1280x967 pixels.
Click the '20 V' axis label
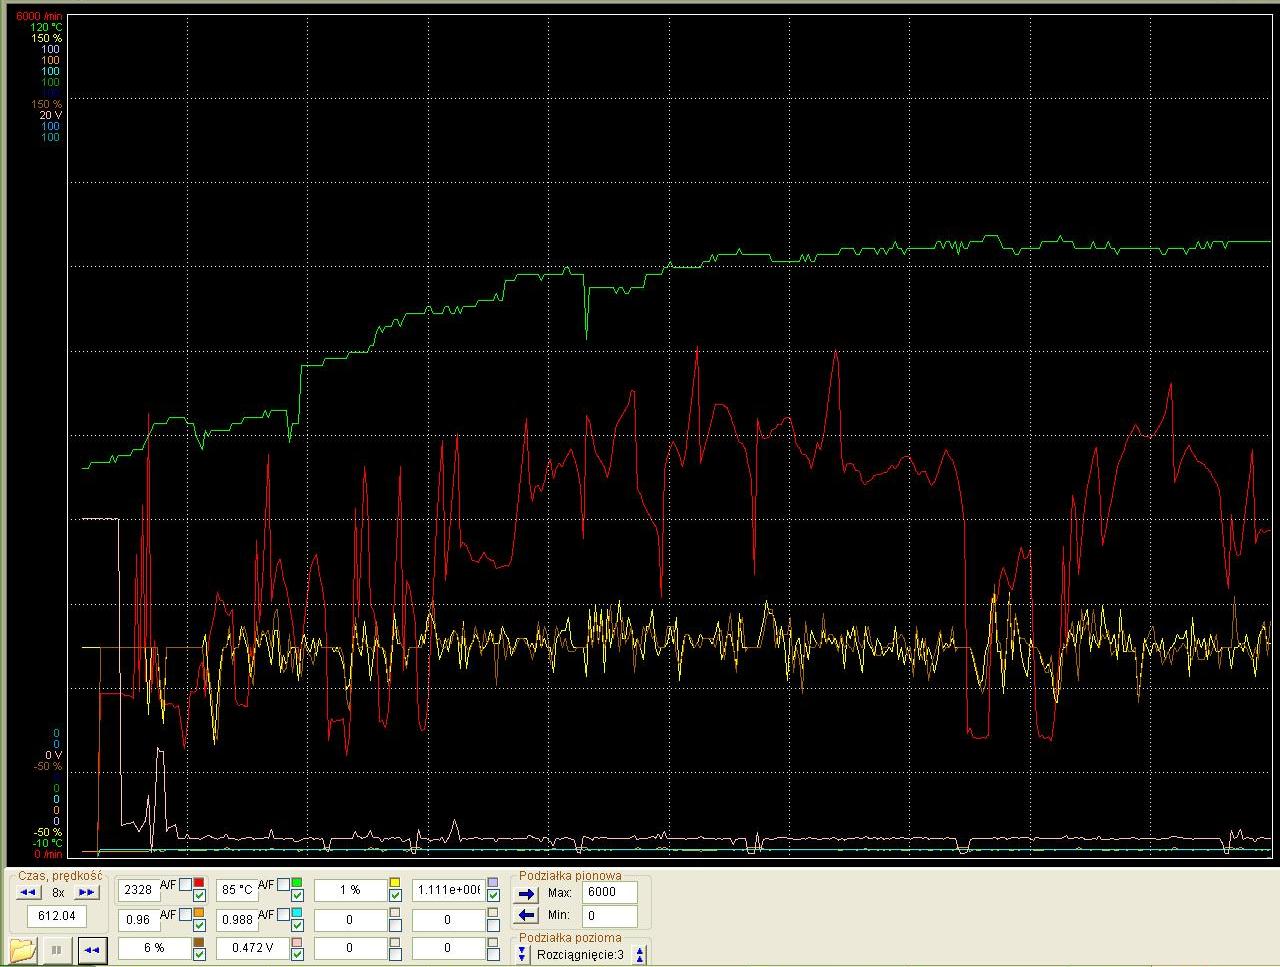[x=51, y=115]
